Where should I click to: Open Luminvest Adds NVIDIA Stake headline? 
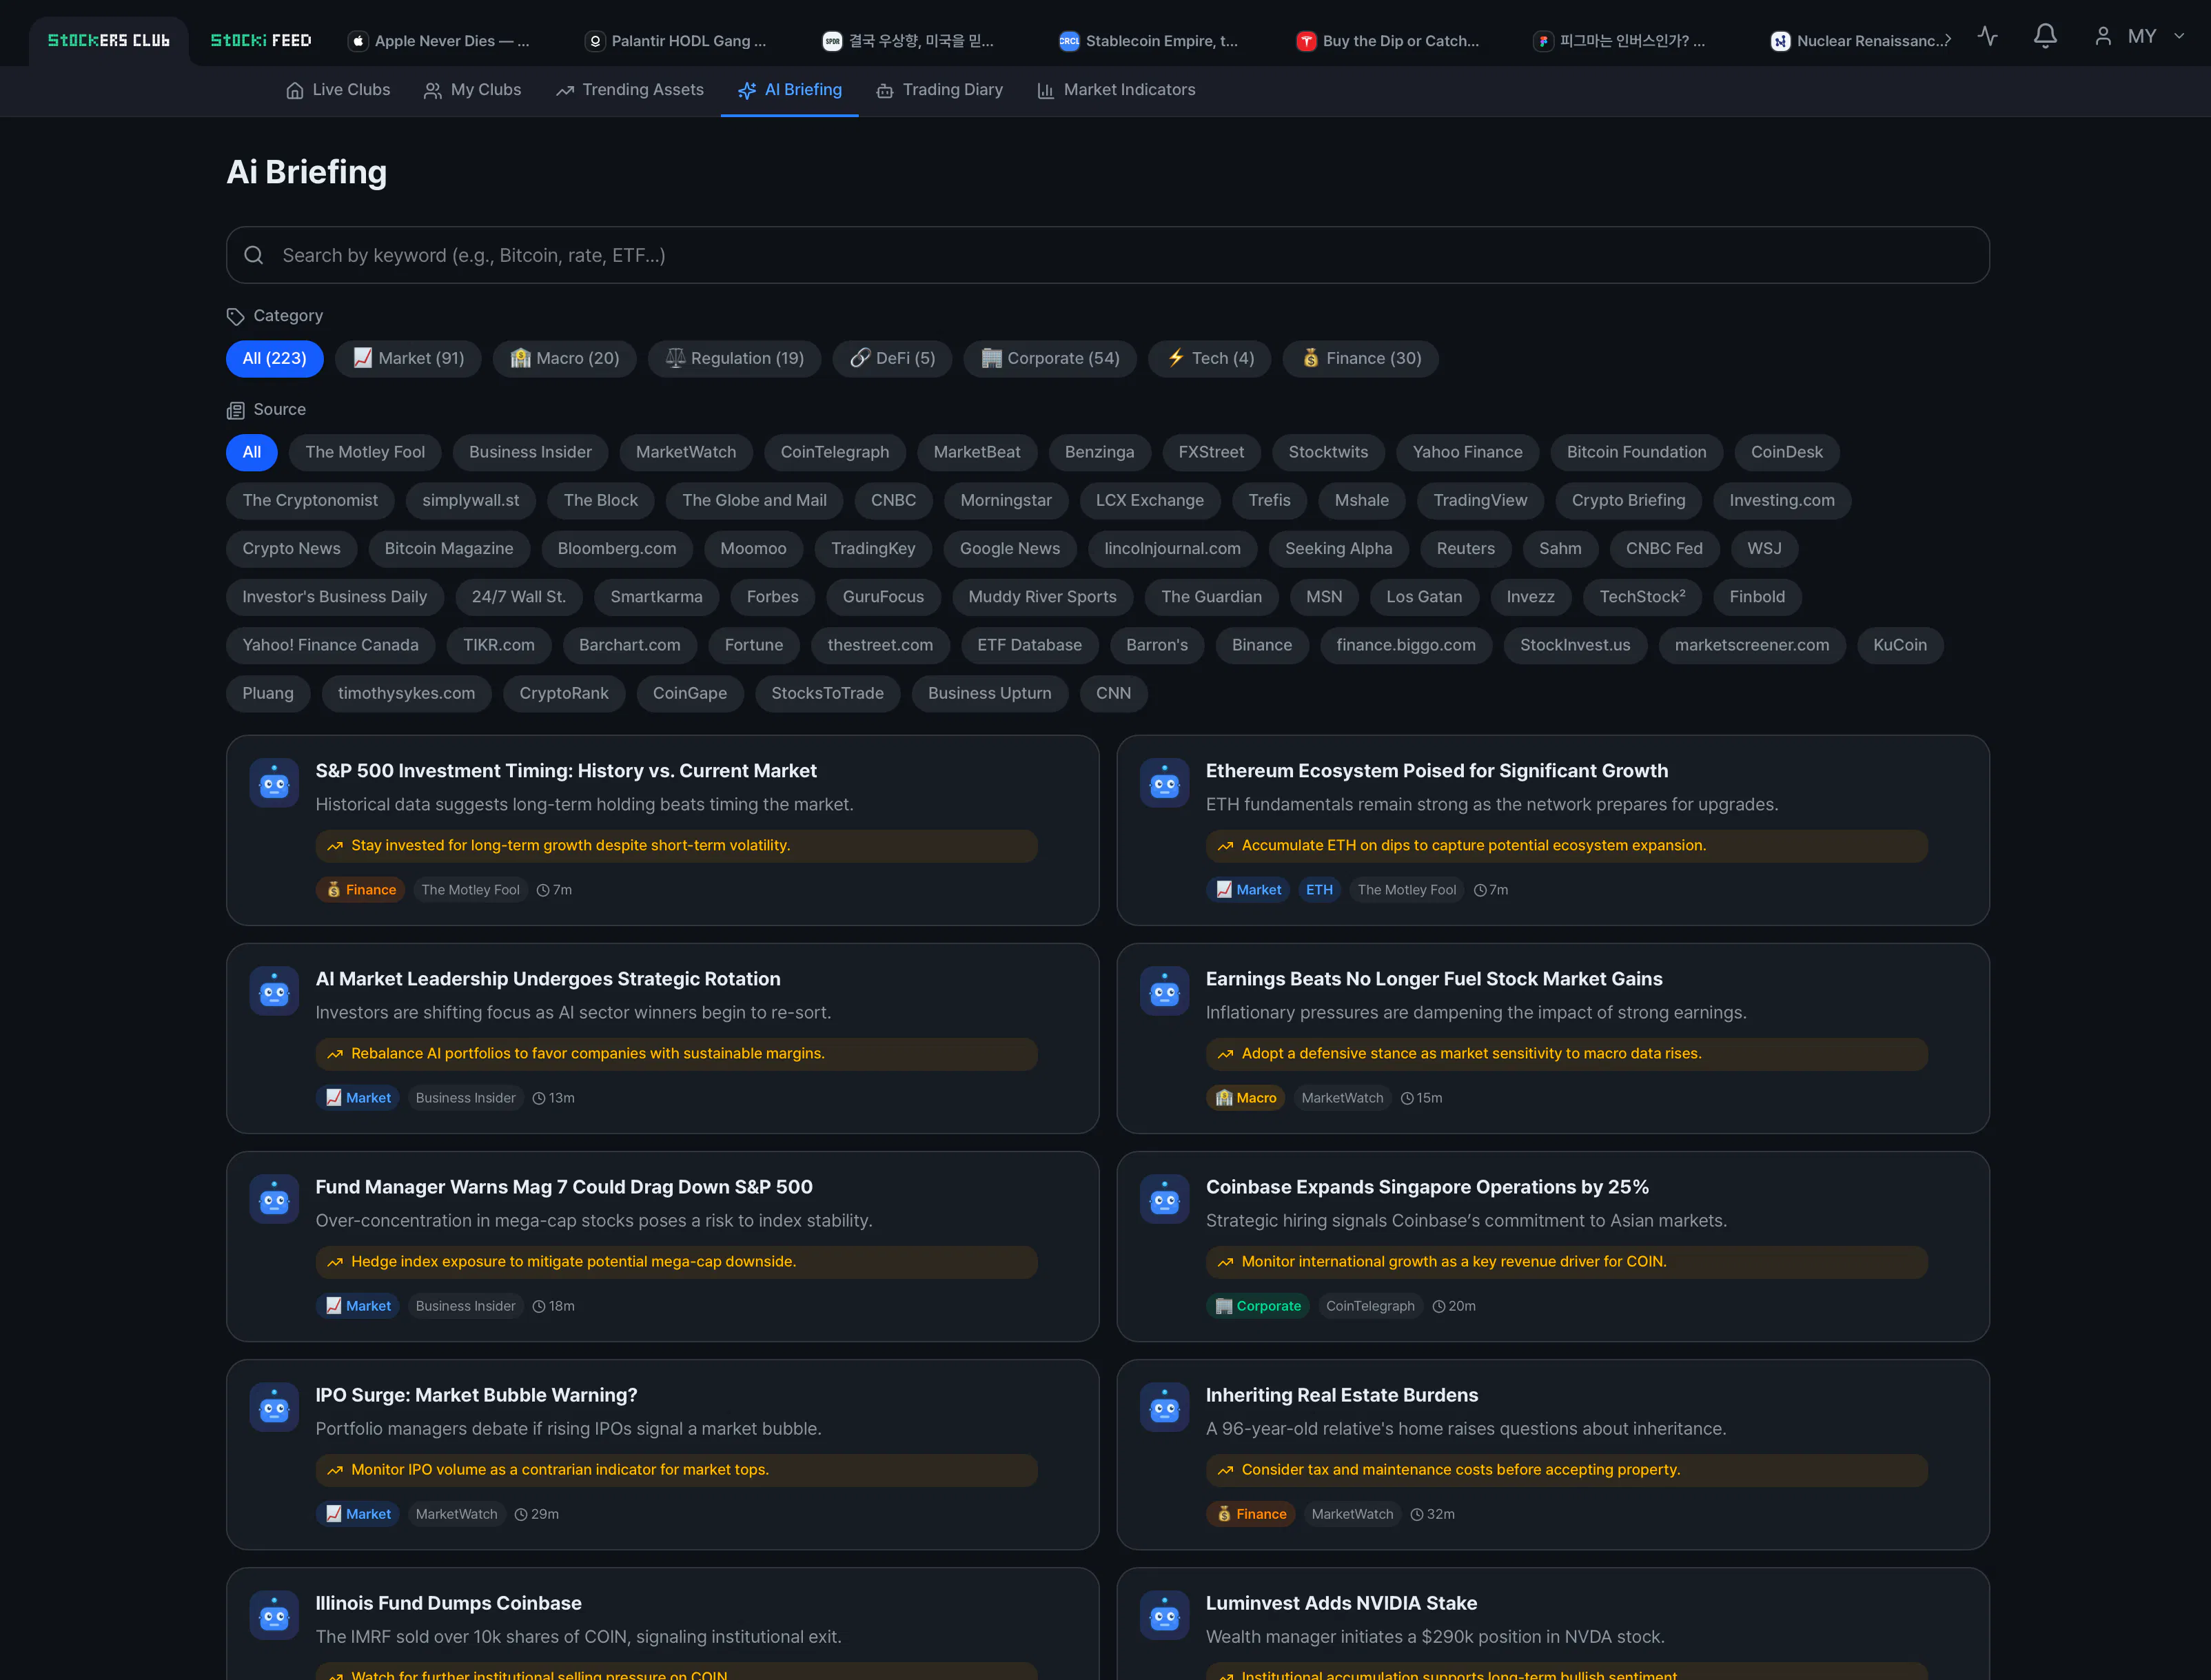coord(1341,1603)
